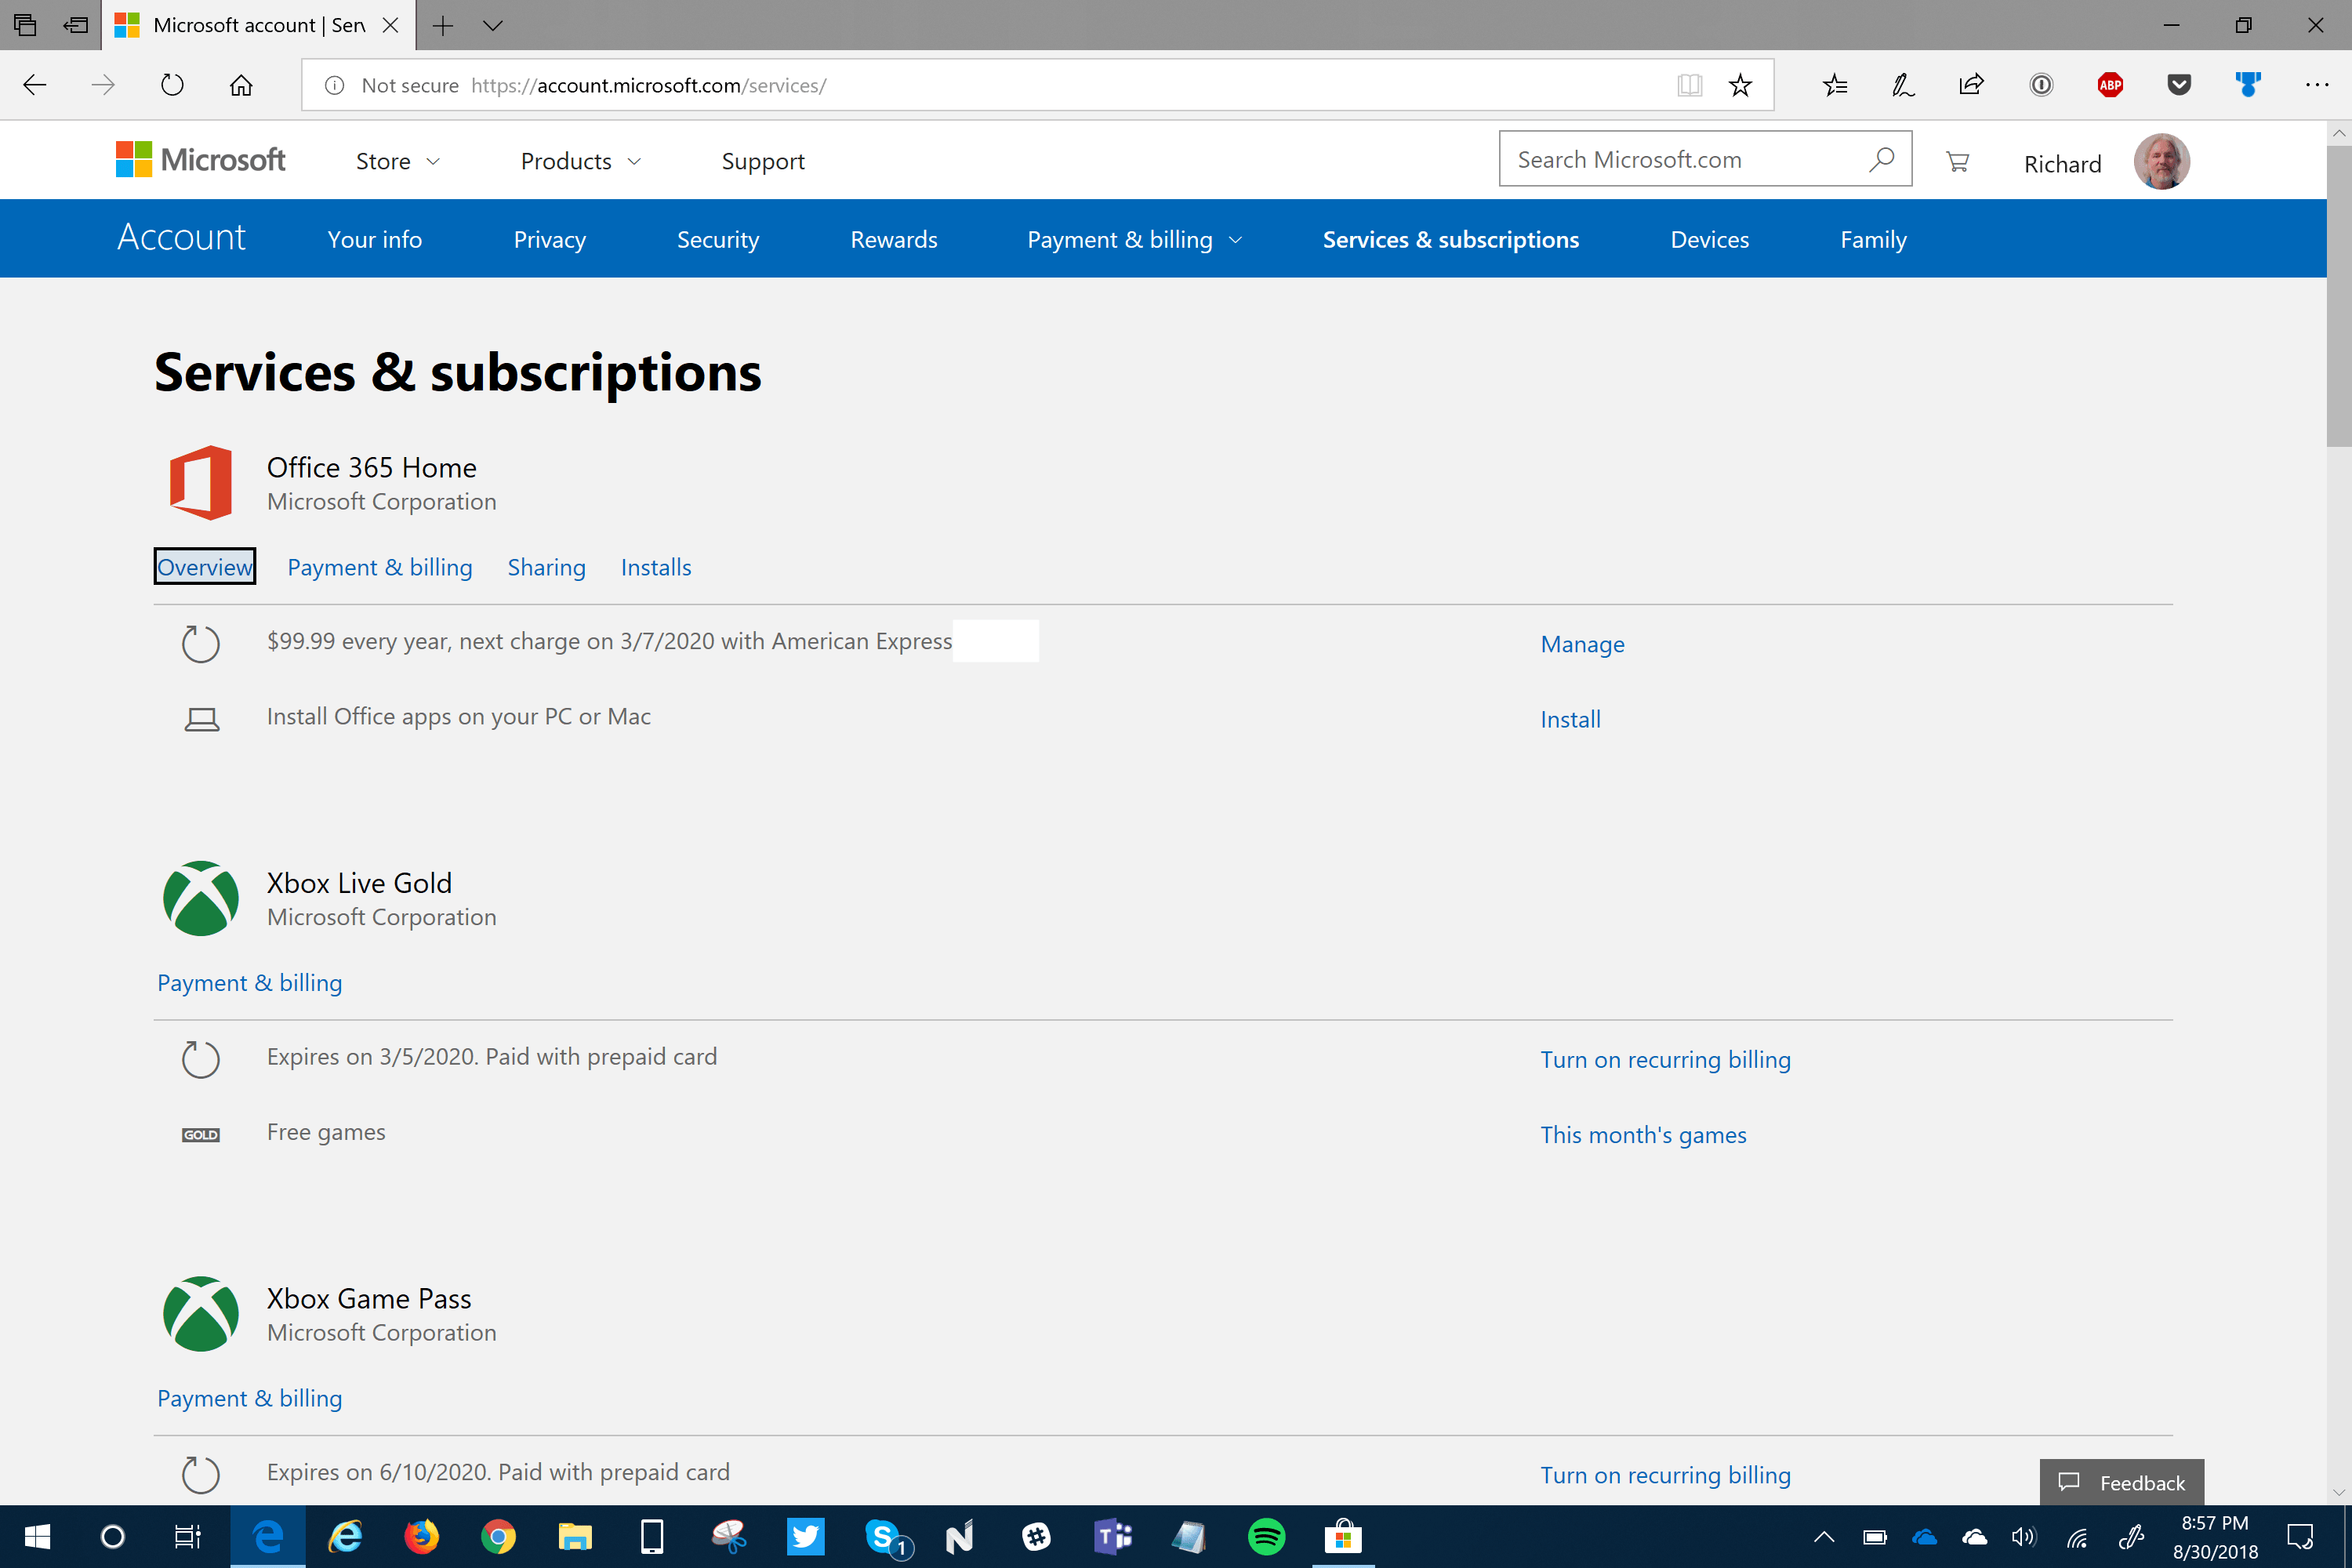
Task: Click the Search Microsoft.com input field
Action: pos(1680,158)
